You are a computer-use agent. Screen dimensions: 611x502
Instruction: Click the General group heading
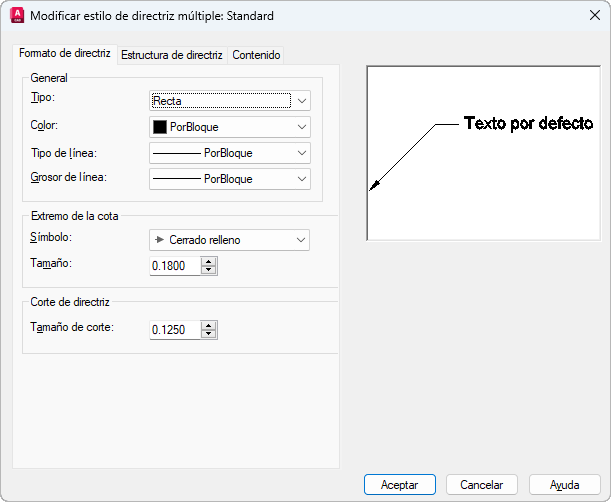click(x=49, y=78)
